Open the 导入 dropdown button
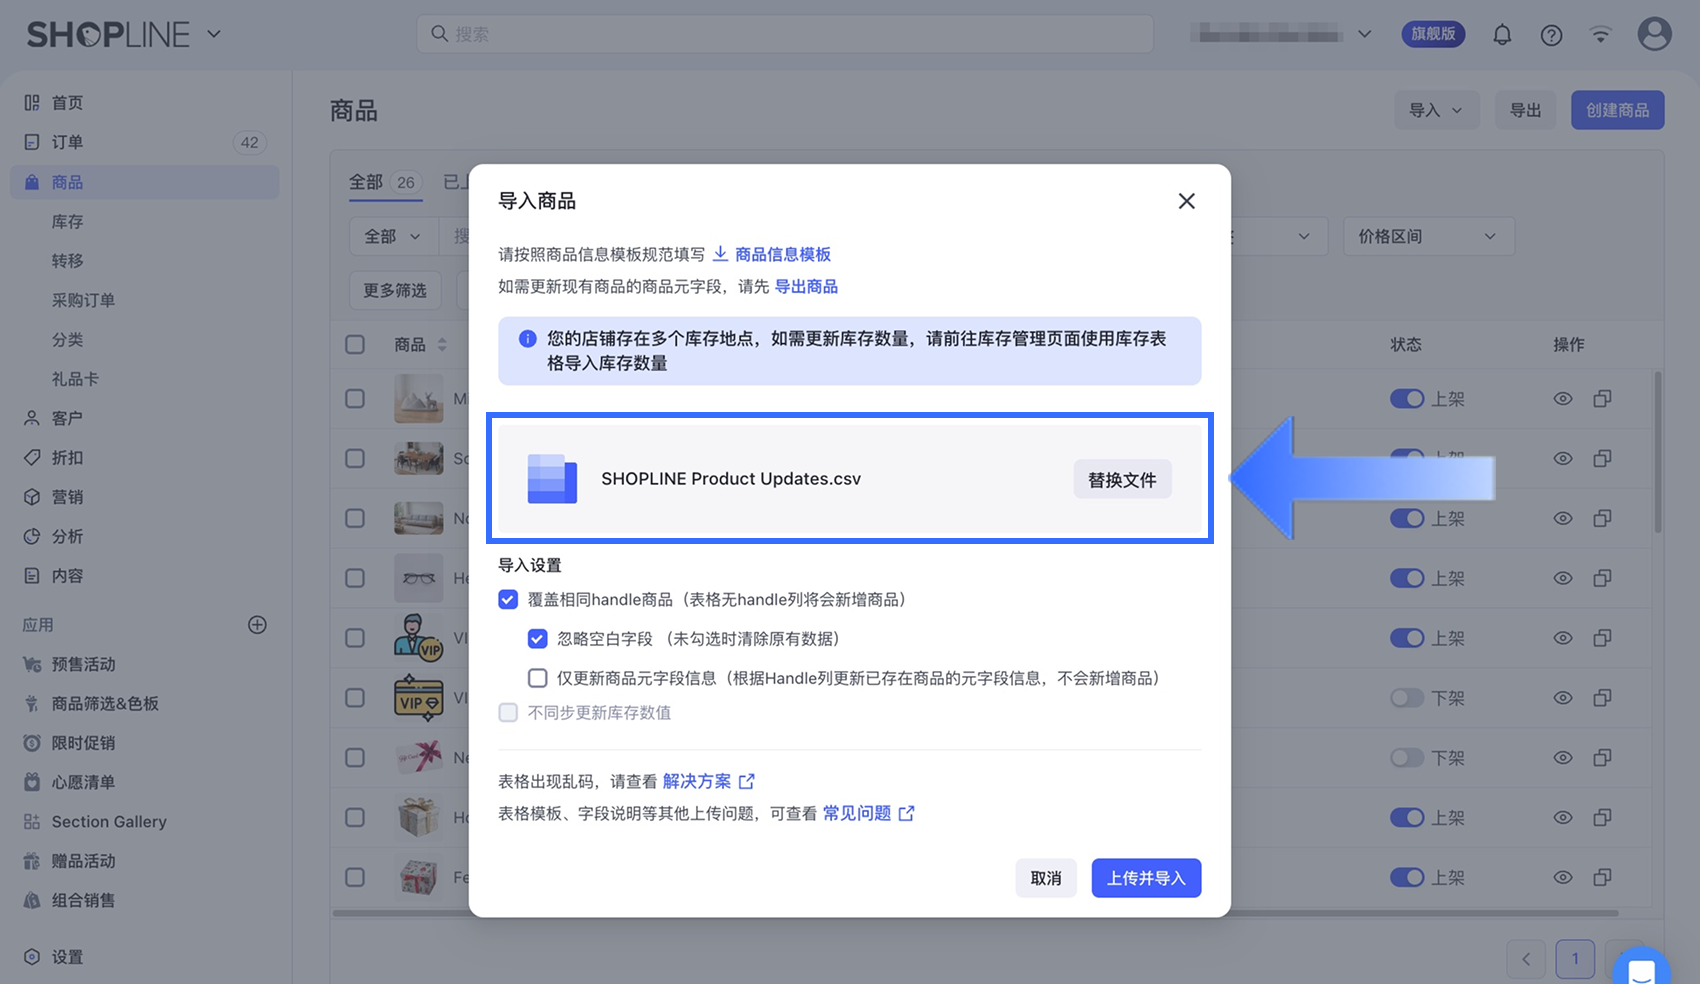This screenshot has height=984, width=1700. coord(1435,110)
